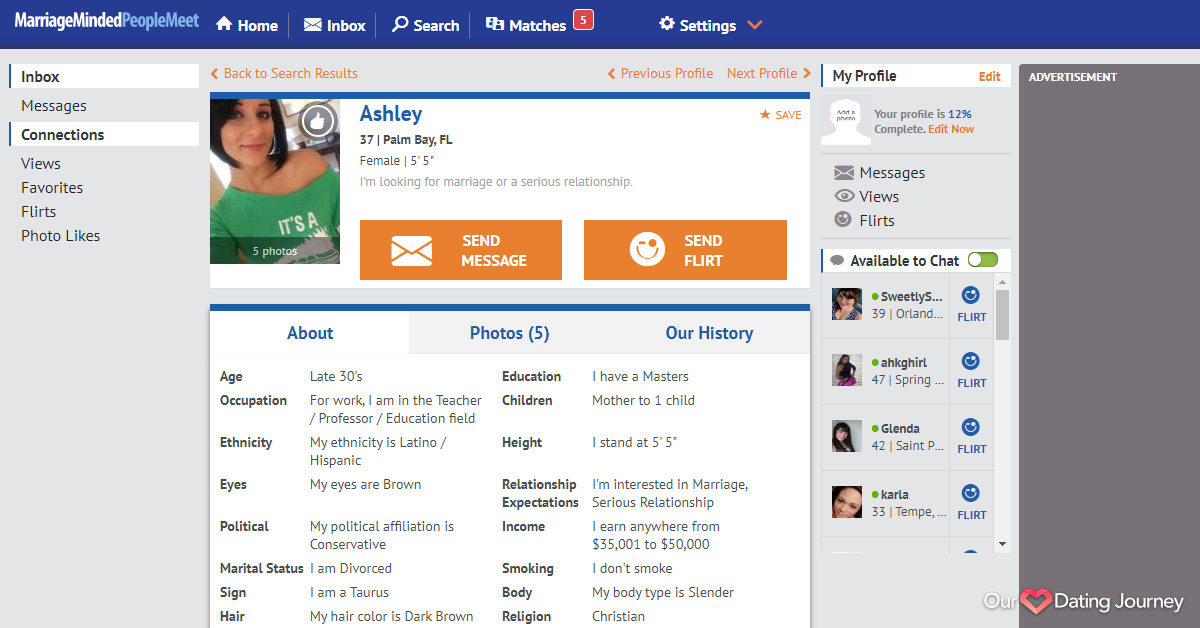
Task: Switch to the Photos (5) tab
Action: coord(509,333)
